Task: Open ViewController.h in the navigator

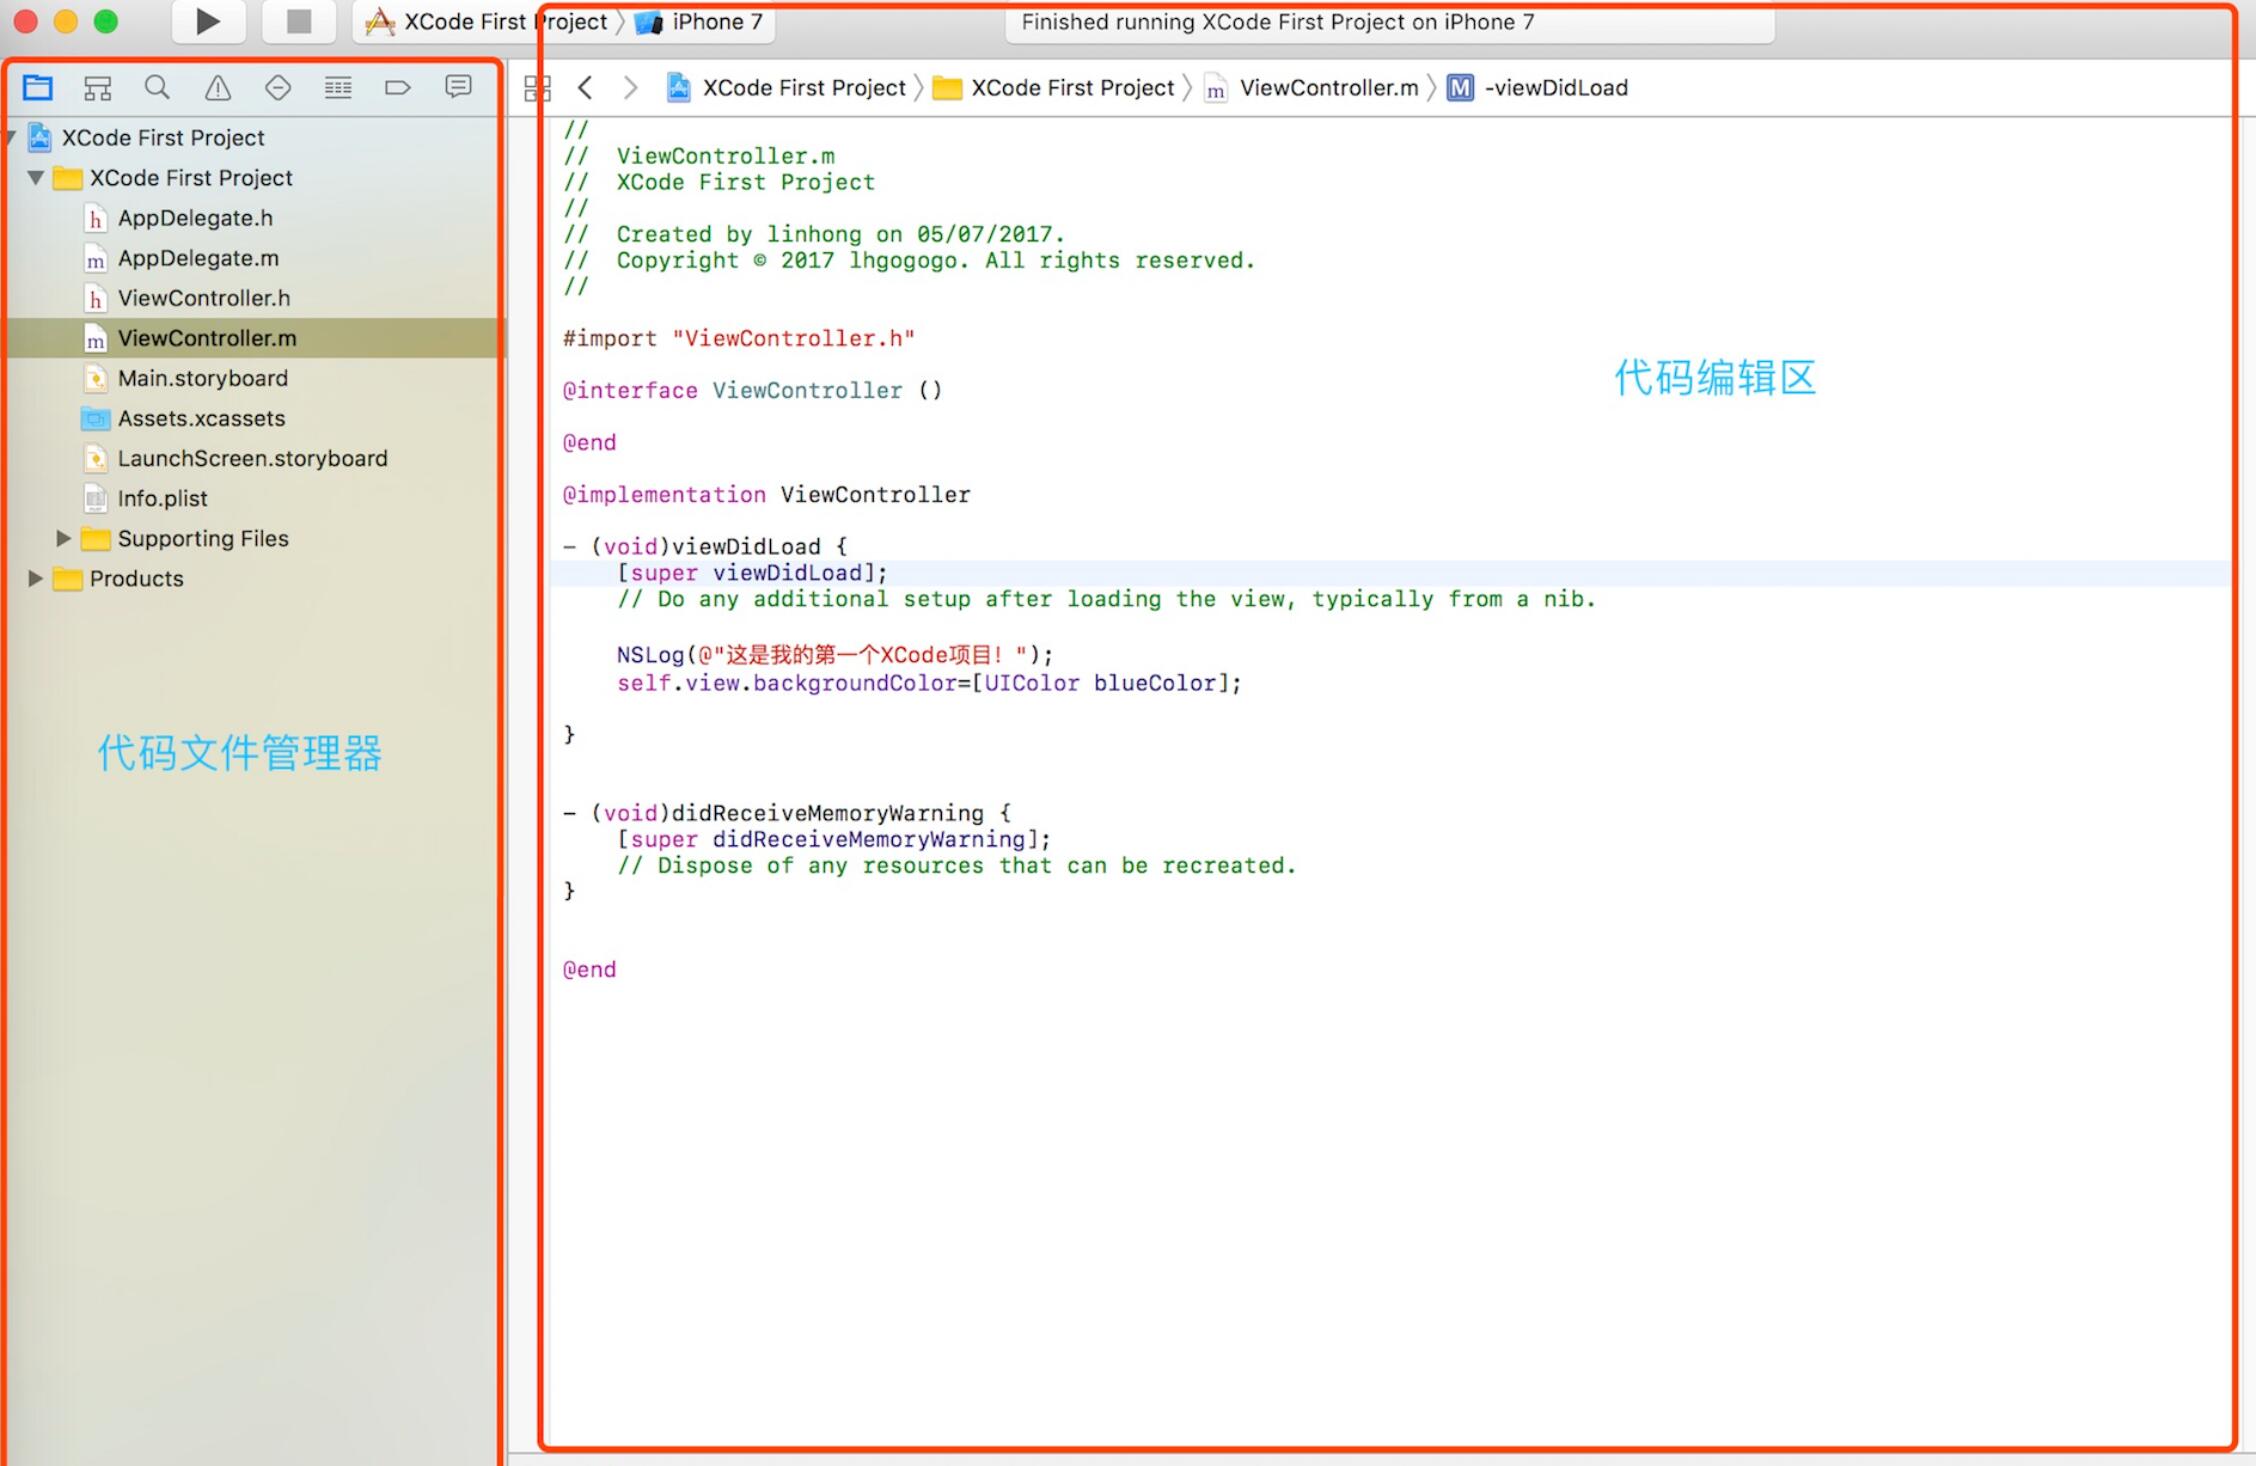Action: [x=204, y=298]
